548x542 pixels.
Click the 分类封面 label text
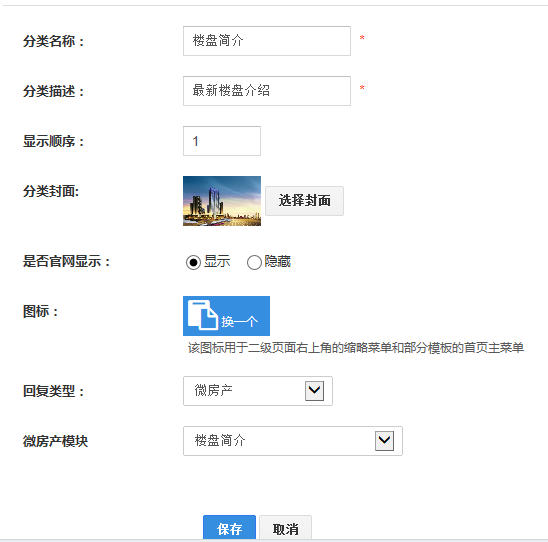click(x=51, y=191)
